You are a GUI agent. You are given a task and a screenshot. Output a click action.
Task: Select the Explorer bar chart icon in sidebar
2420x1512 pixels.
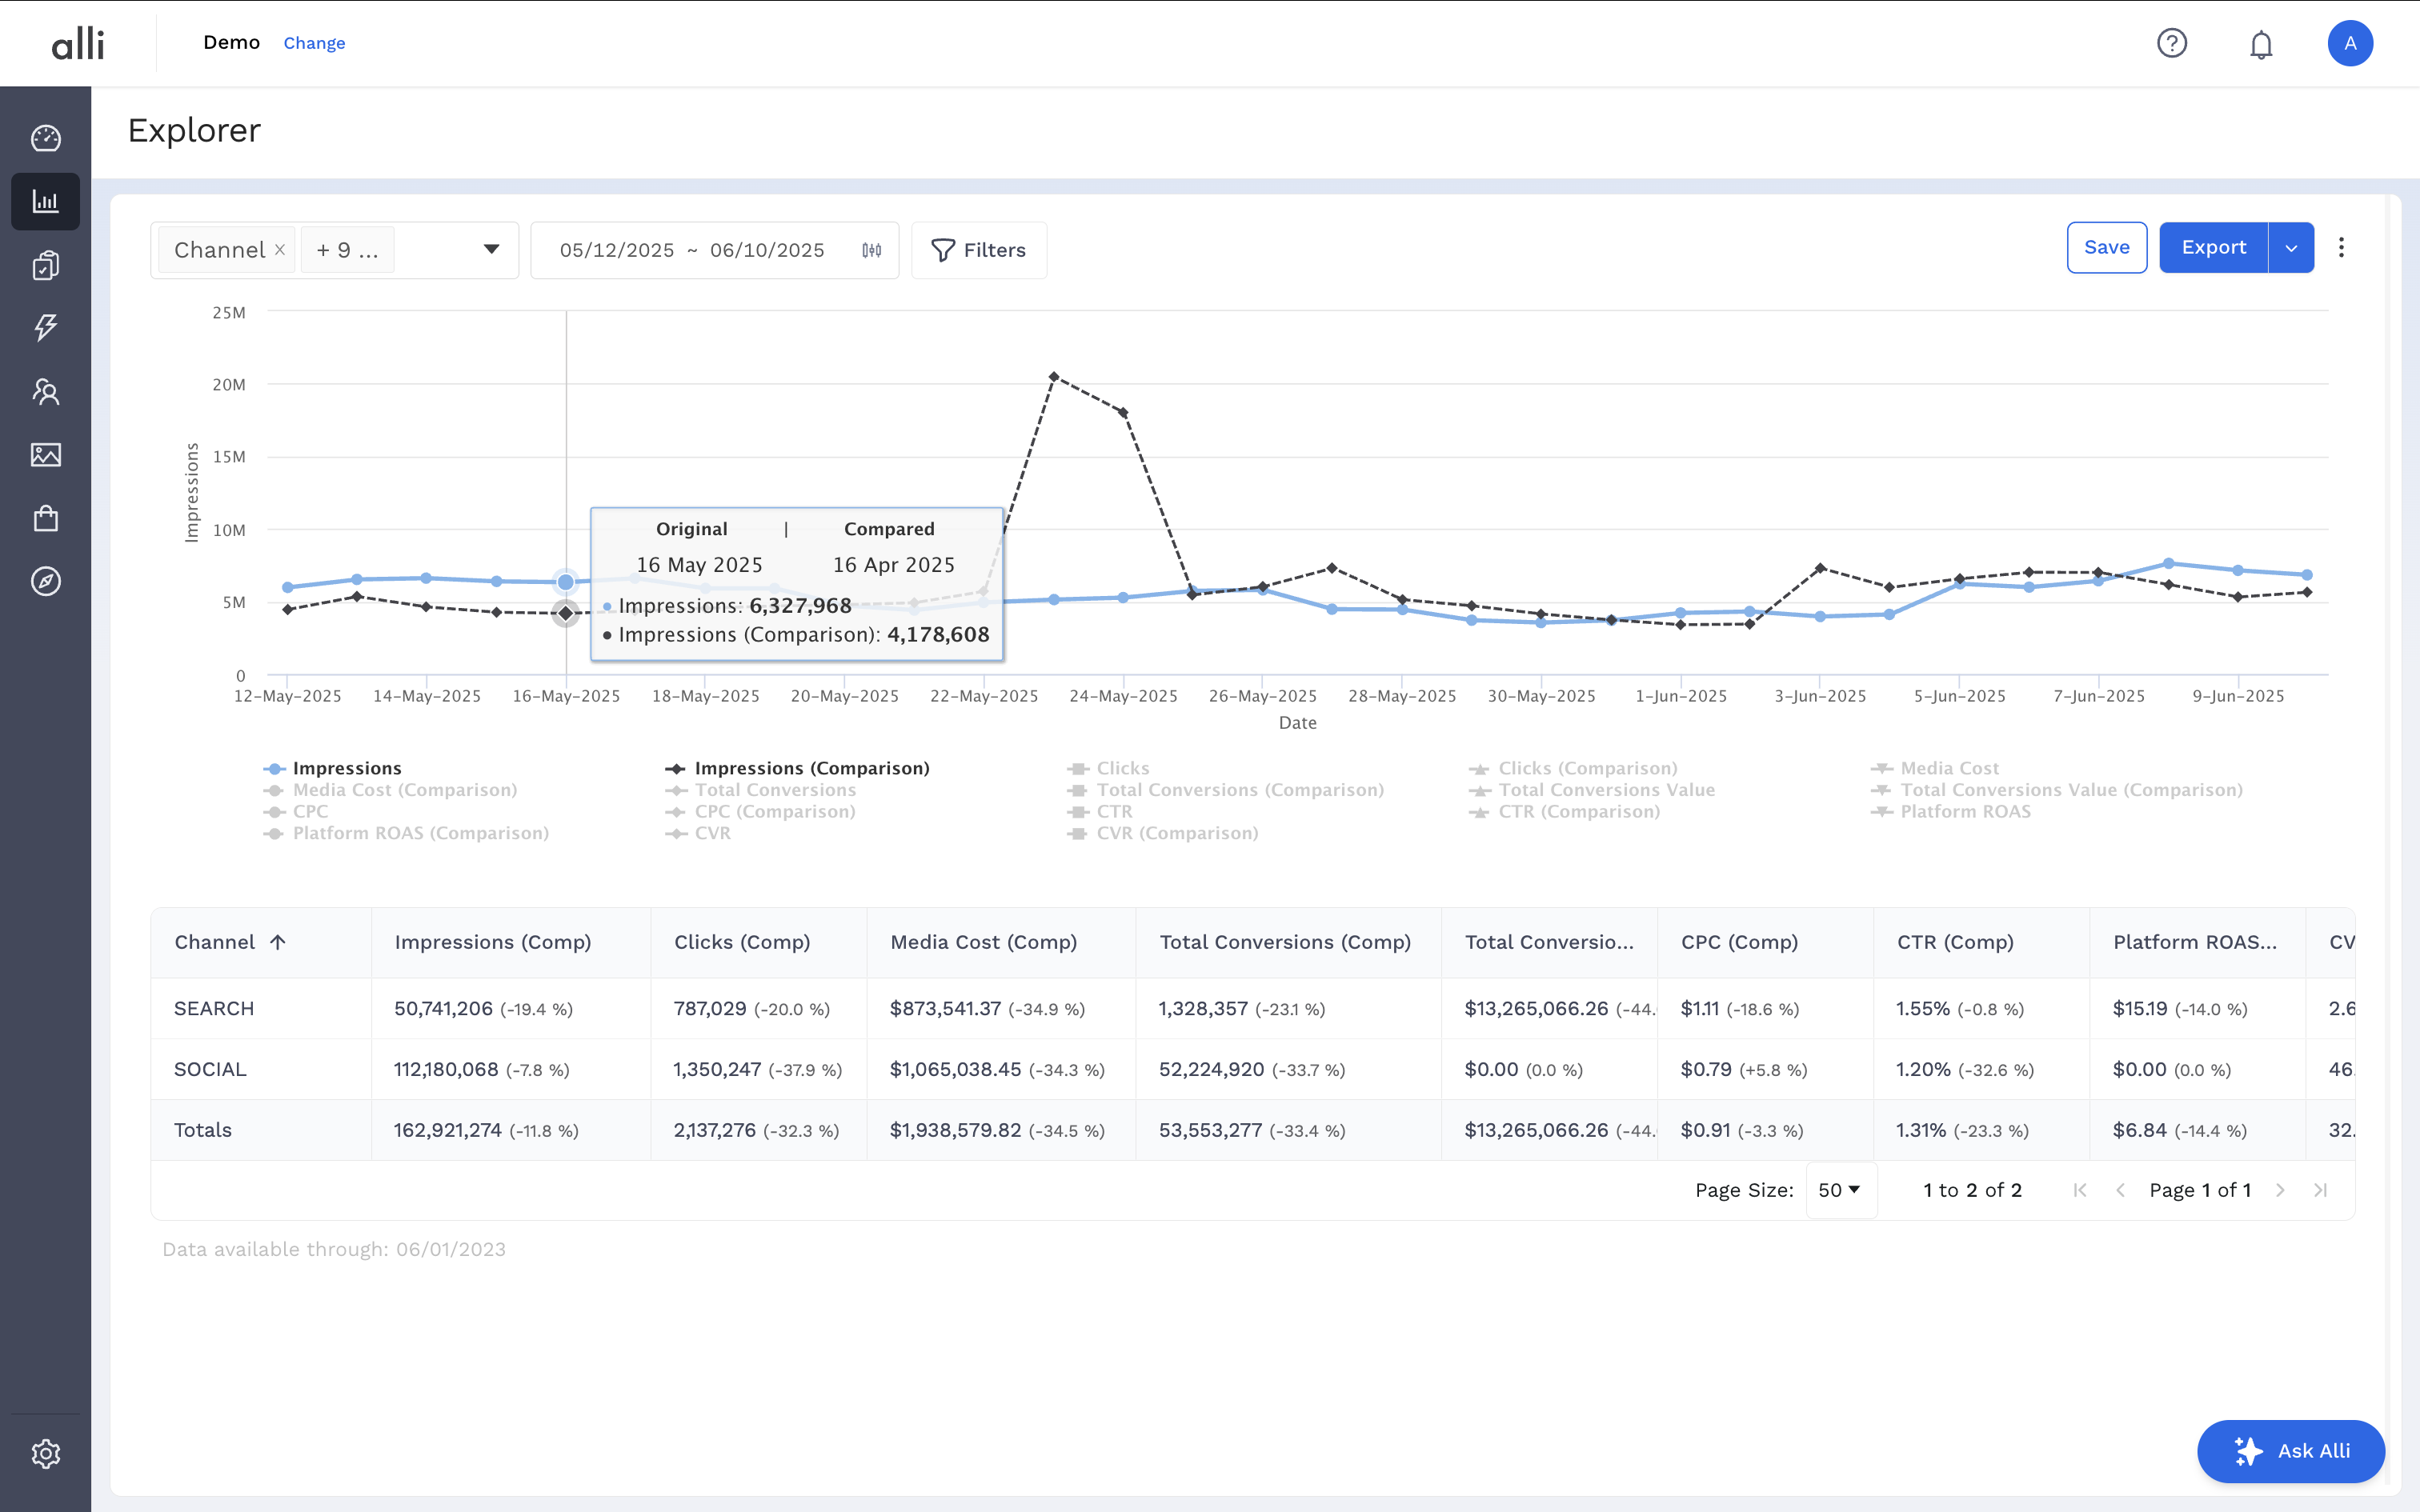coord(45,201)
